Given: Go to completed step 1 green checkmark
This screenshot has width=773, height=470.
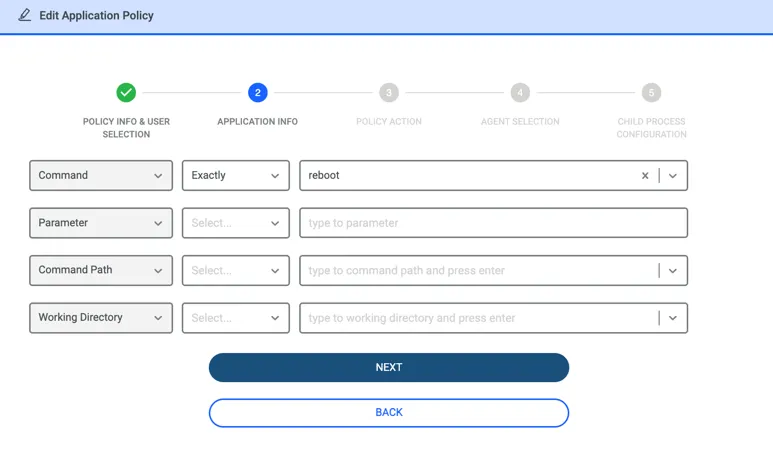Looking at the screenshot, I should [126, 93].
